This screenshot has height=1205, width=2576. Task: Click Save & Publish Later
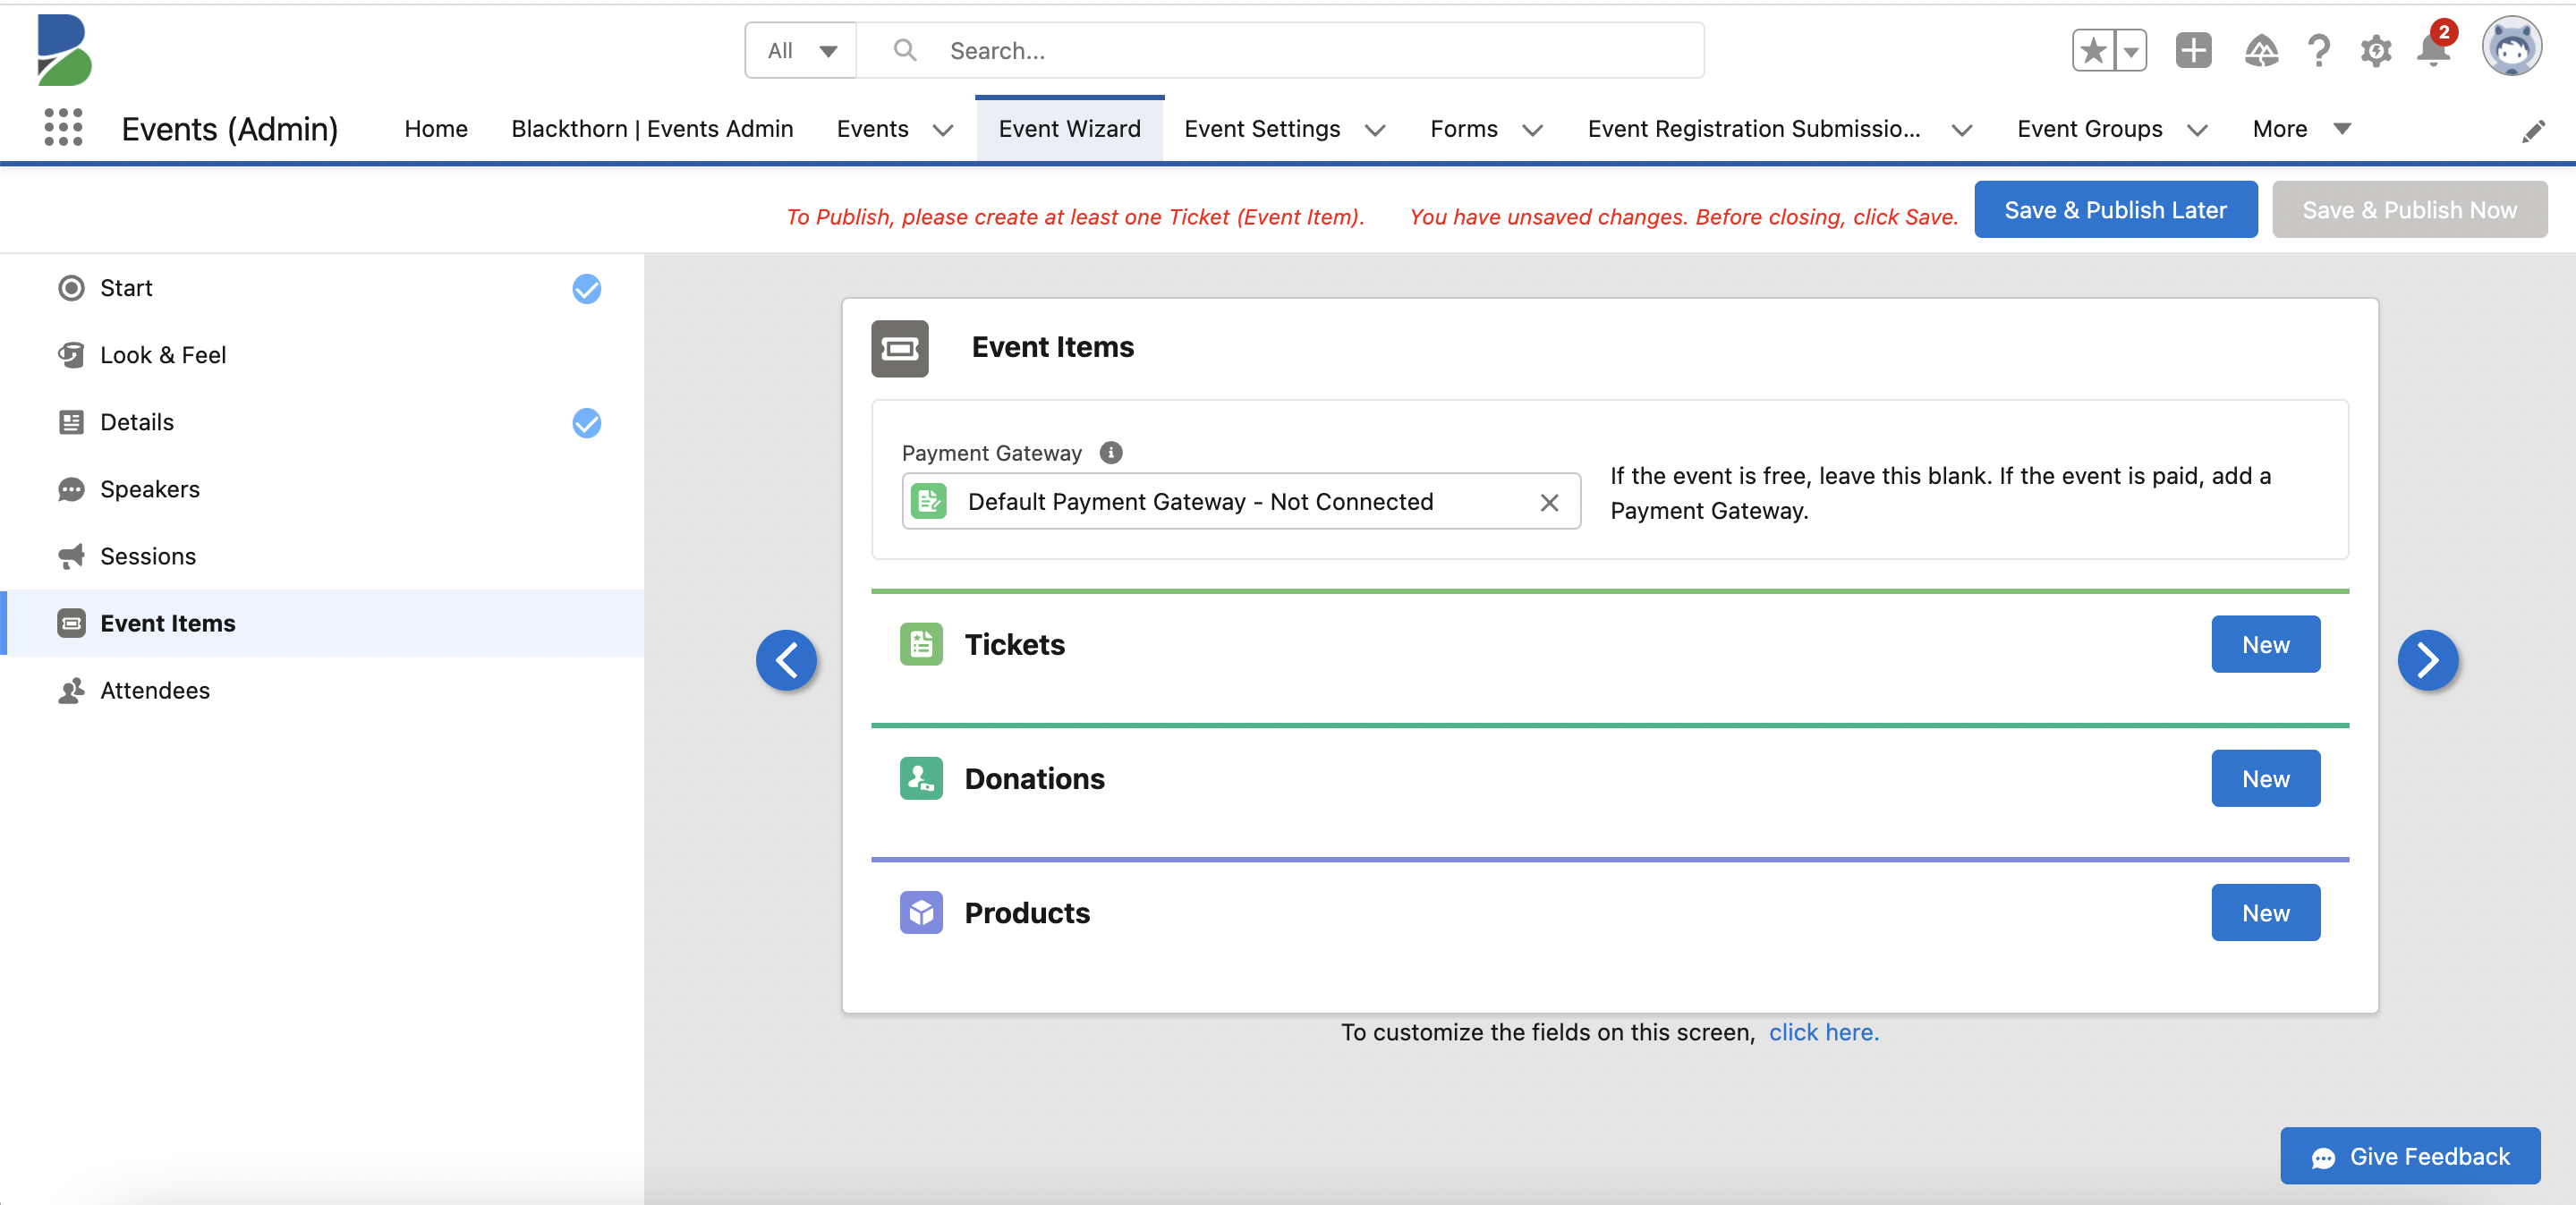tap(2115, 210)
